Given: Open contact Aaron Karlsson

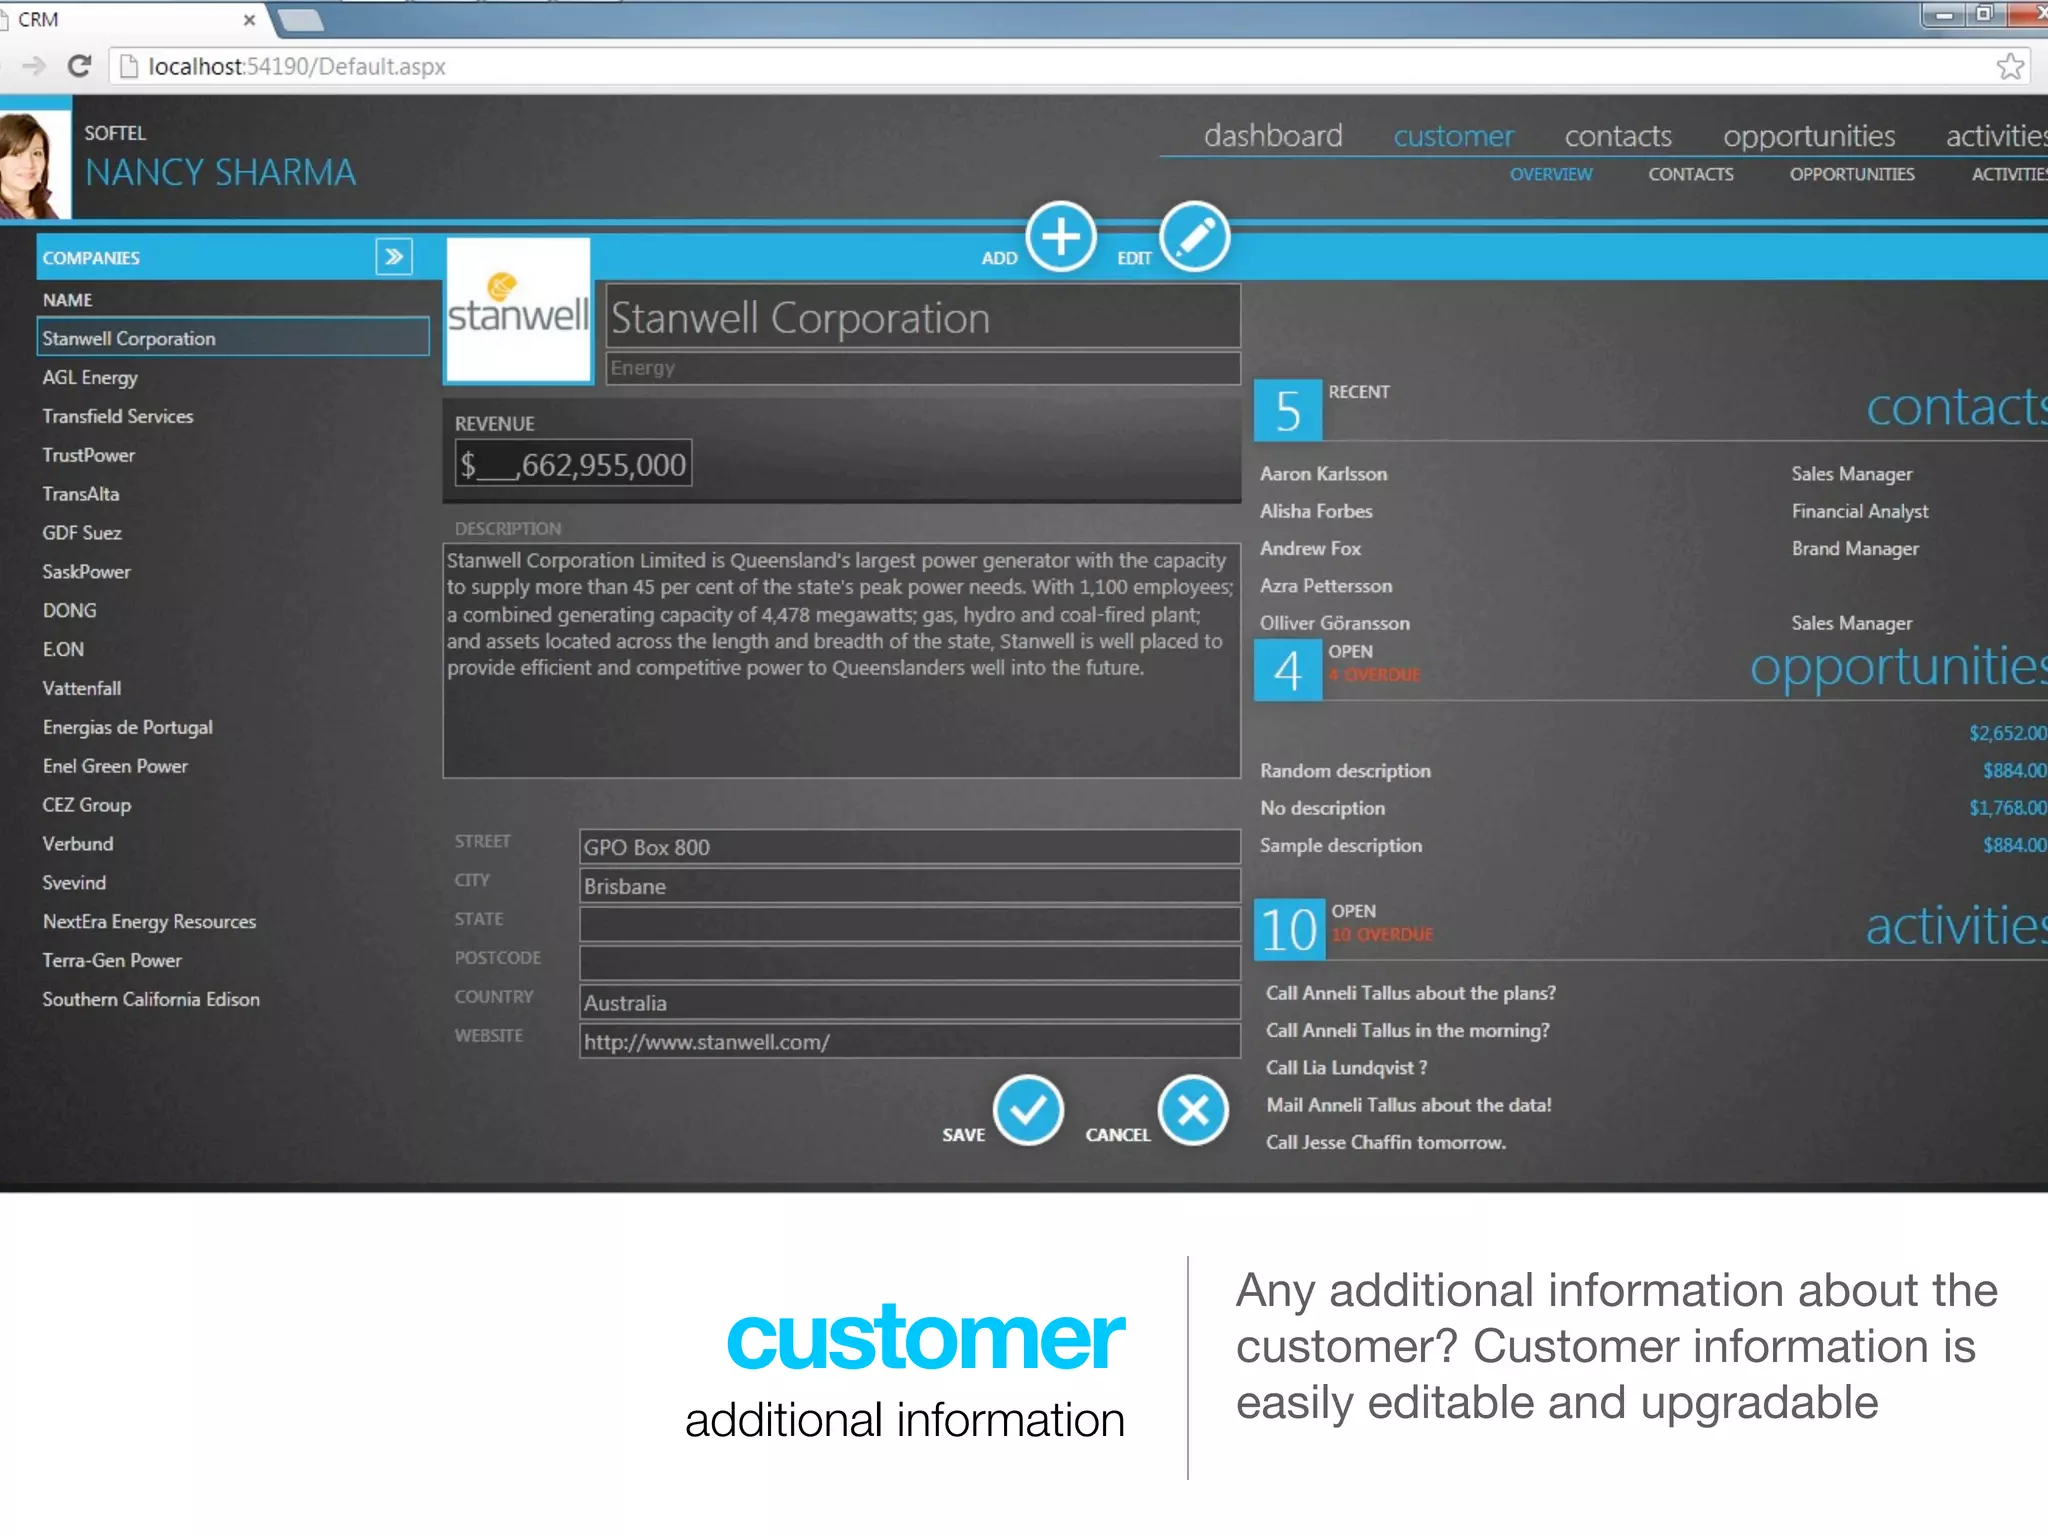Looking at the screenshot, I should pos(1324,474).
